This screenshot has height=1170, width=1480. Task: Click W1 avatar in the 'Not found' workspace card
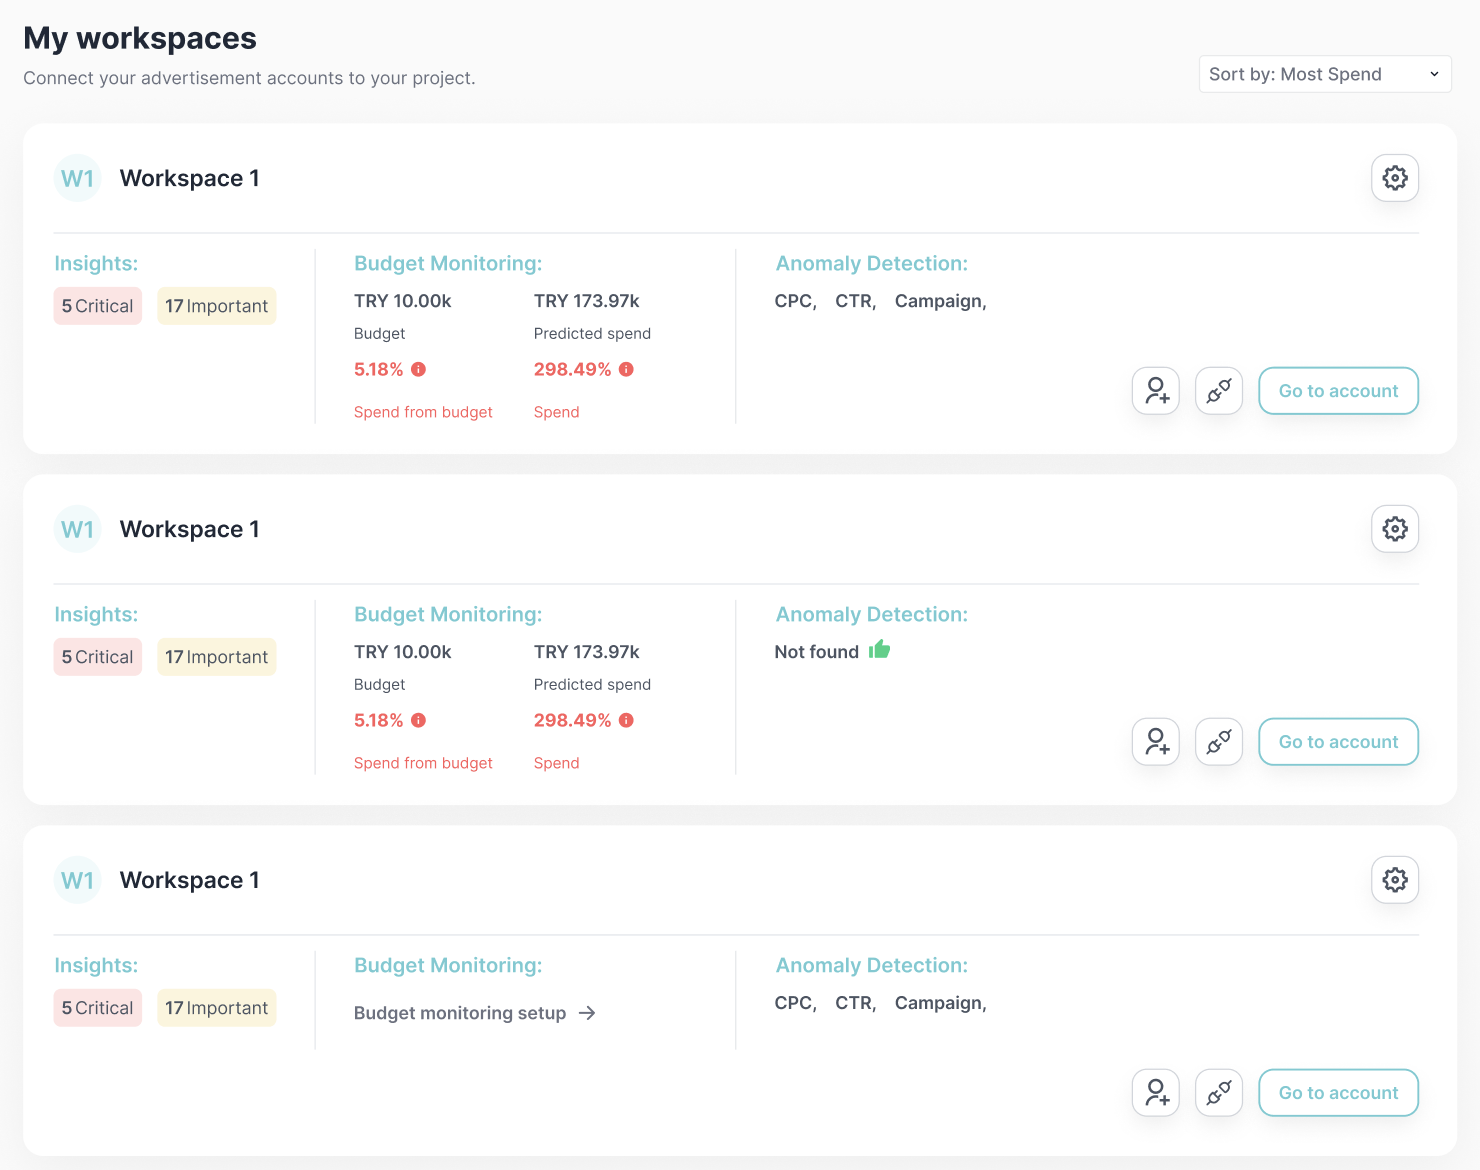(78, 529)
